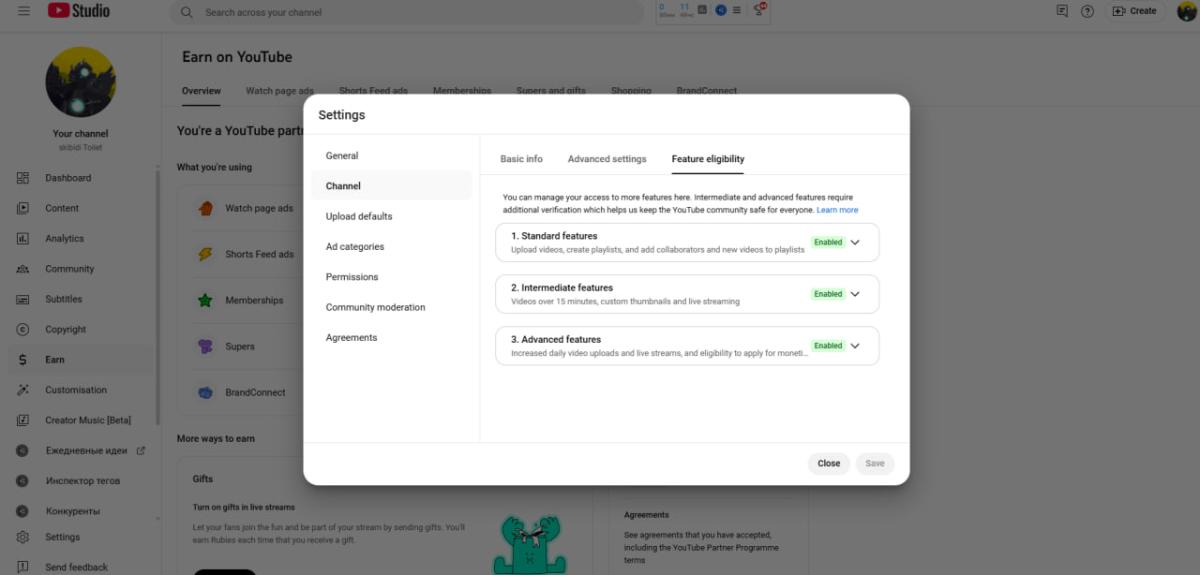Viewport: 1200px width, 575px height.
Task: Click the Dashboard icon in sidebar
Action: (23, 178)
